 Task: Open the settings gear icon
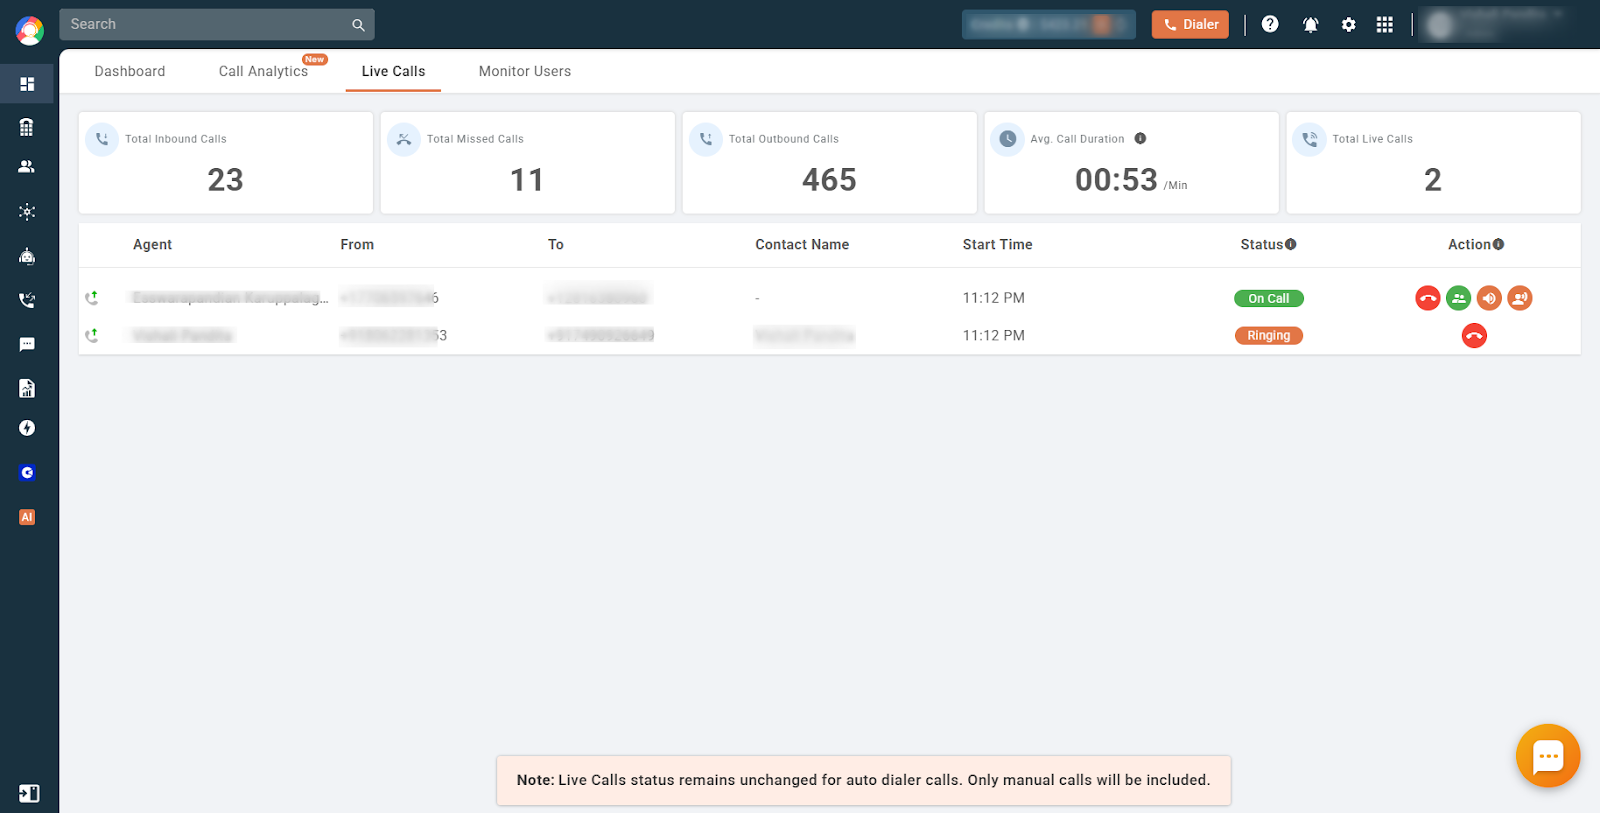click(x=1348, y=25)
